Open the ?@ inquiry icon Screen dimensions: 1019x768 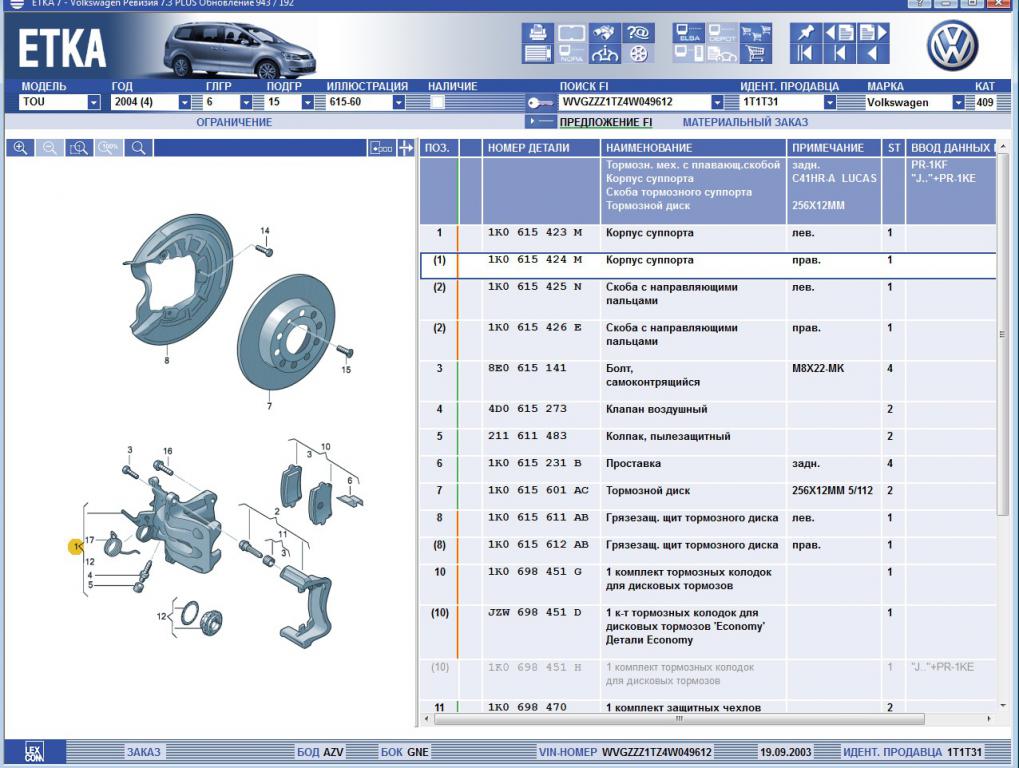click(x=639, y=32)
